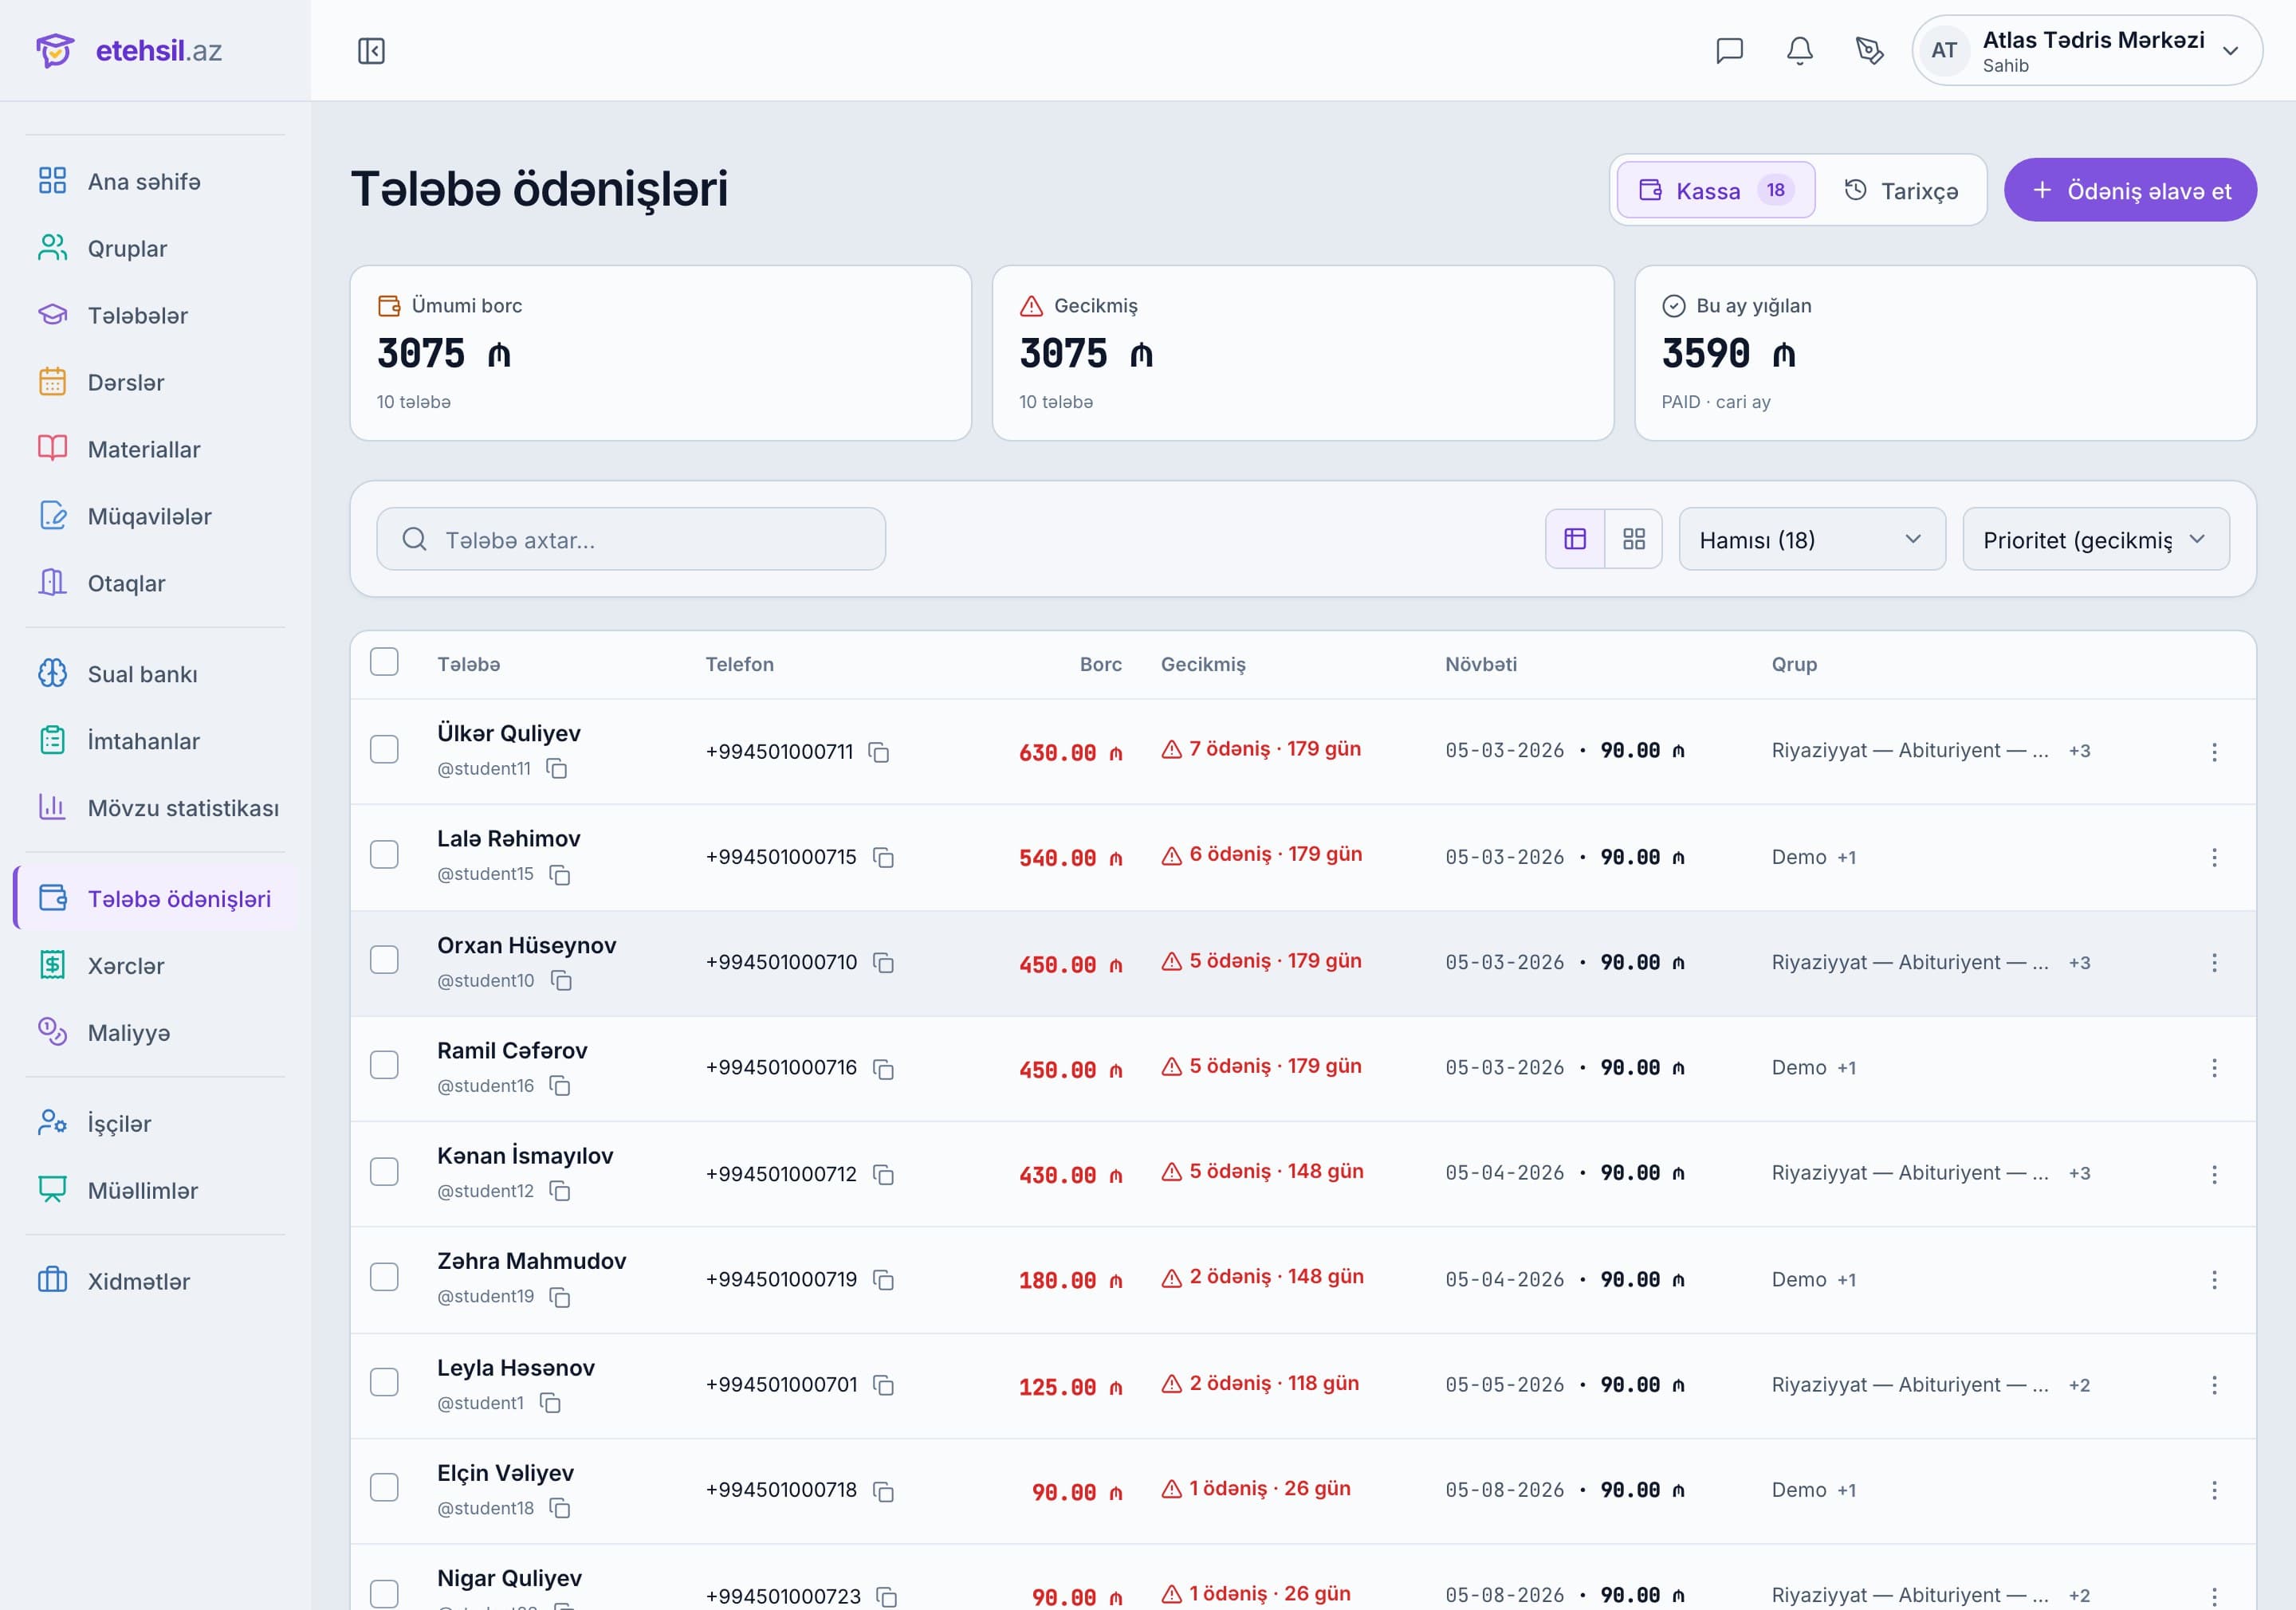Open row actions for Kənan İsmayılov
This screenshot has width=2296, height=1610.
click(2214, 1174)
